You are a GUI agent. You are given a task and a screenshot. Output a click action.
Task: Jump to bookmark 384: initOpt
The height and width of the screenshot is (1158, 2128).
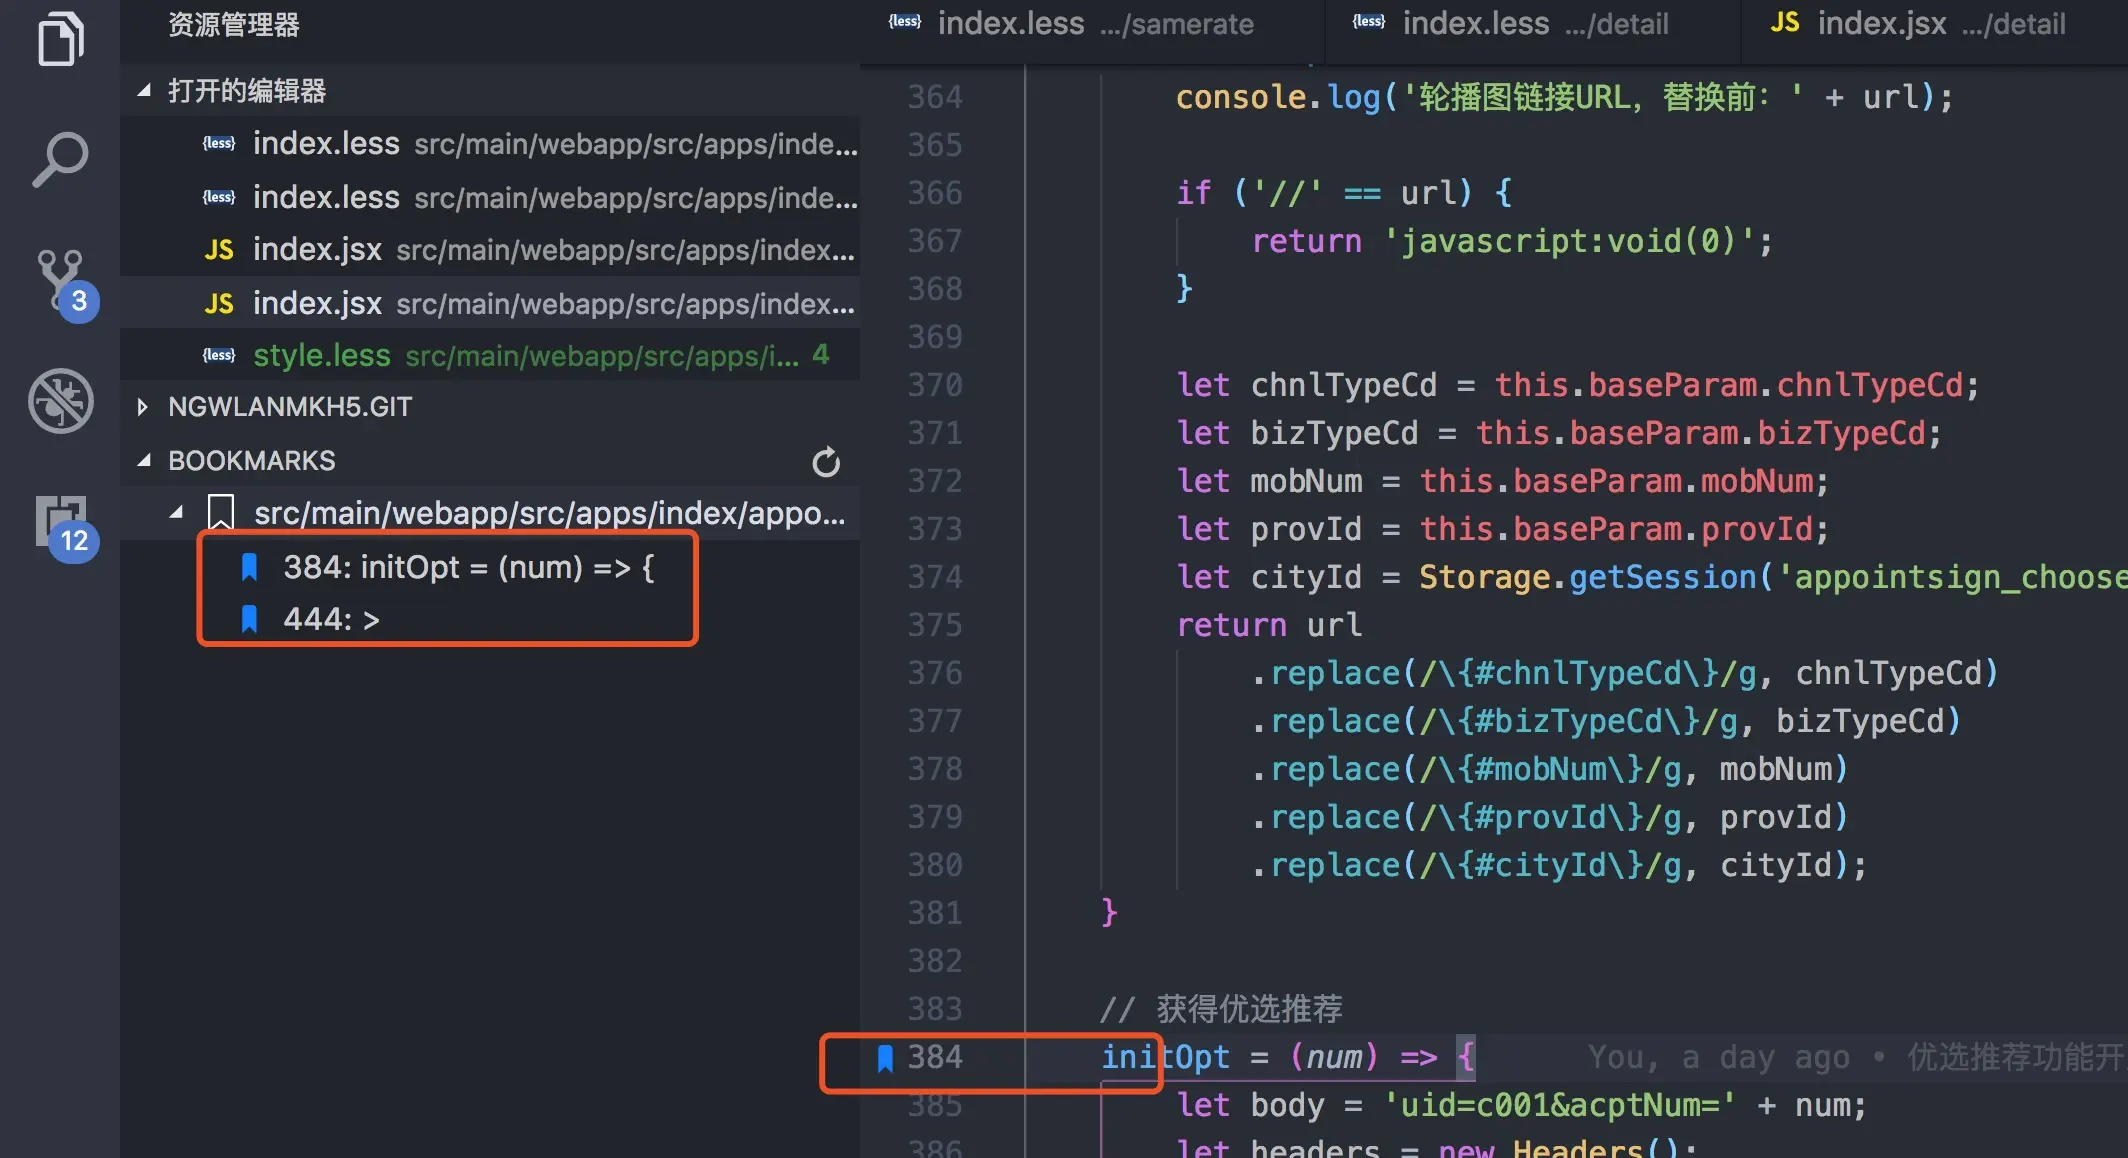point(468,568)
